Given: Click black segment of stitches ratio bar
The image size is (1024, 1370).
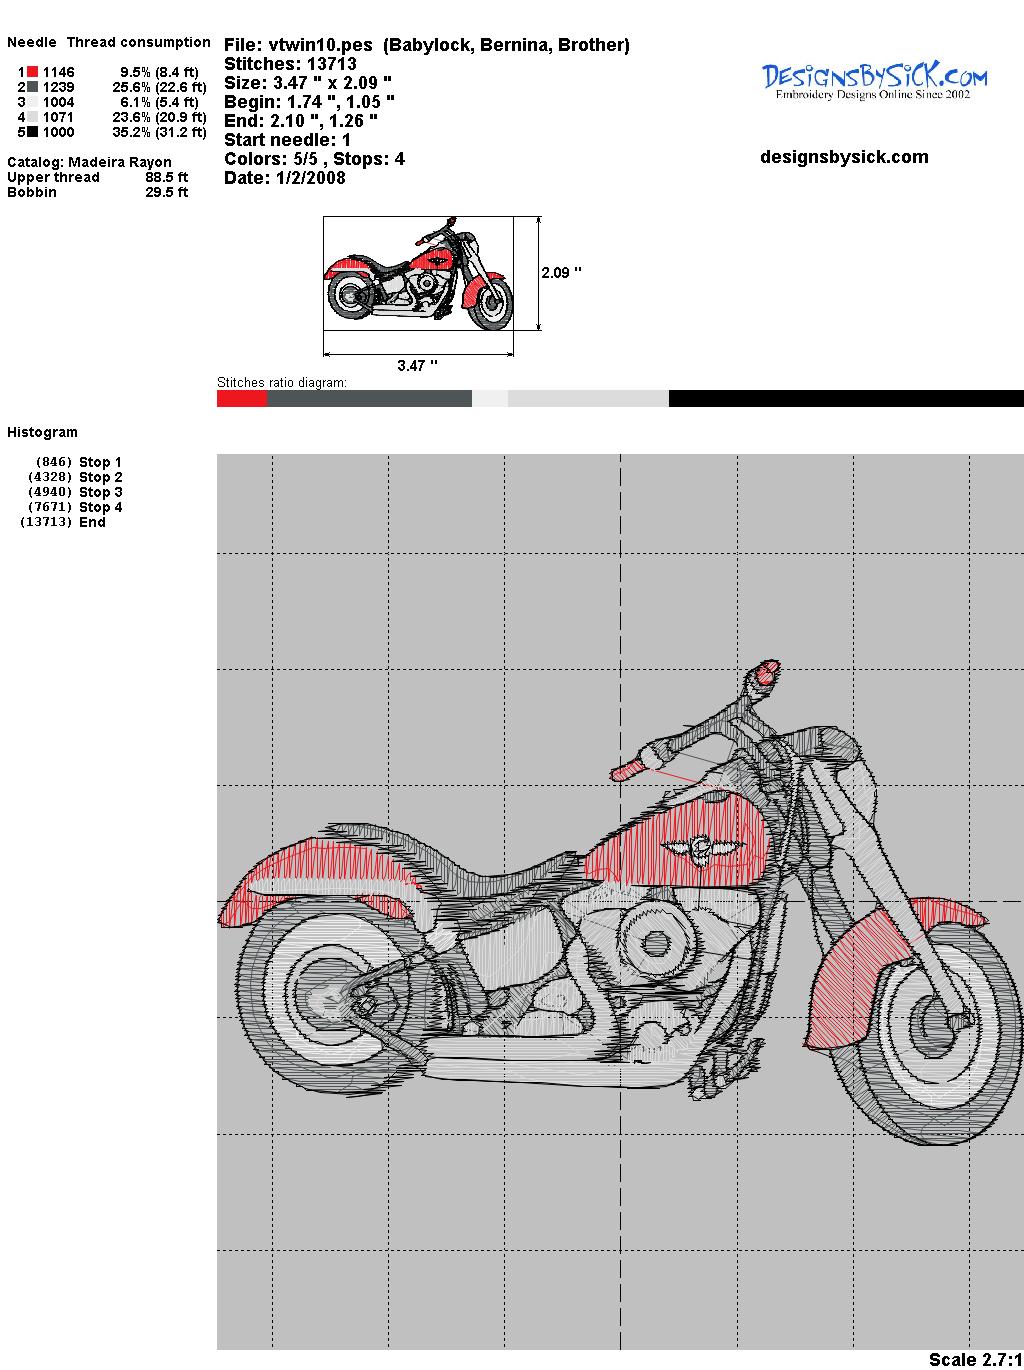Looking at the screenshot, I should [x=845, y=399].
